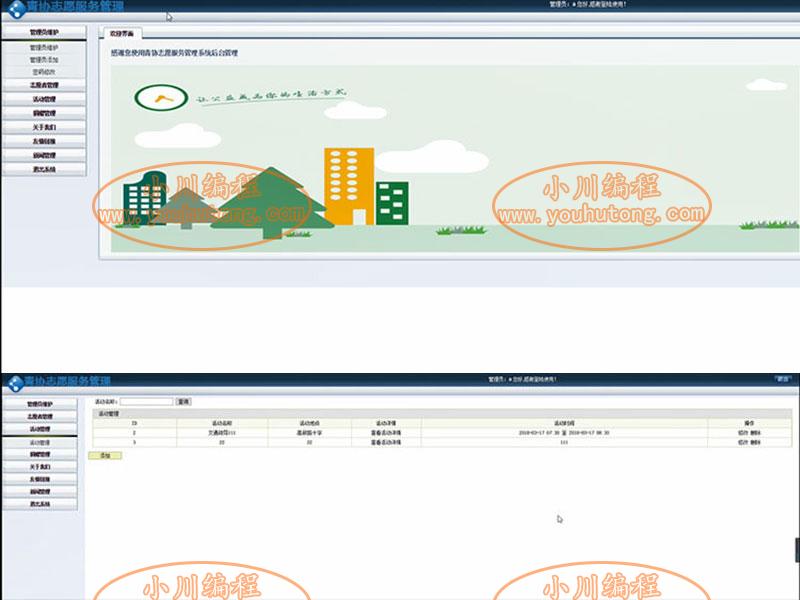The image size is (800, 600).
Task: Focus the 活动名称 search input field
Action: [146, 402]
